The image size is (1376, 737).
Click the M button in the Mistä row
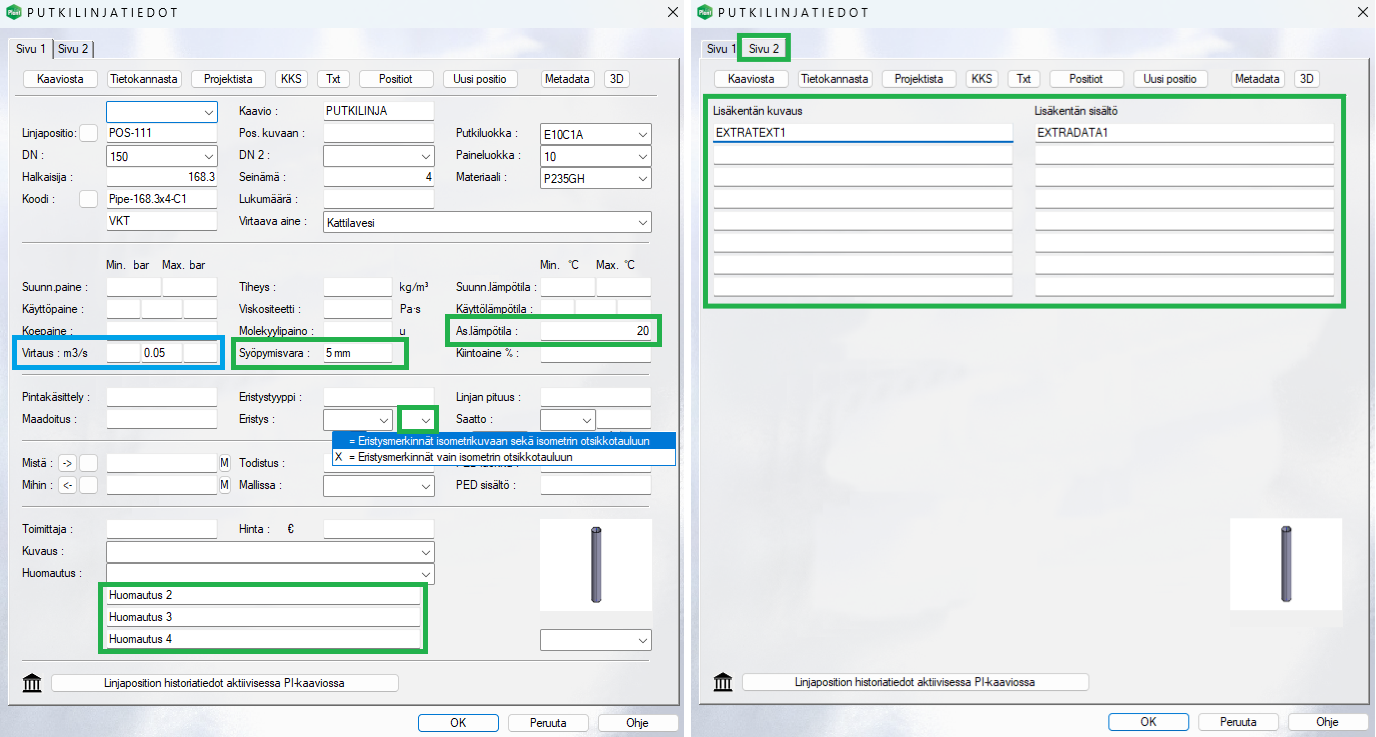coord(225,463)
